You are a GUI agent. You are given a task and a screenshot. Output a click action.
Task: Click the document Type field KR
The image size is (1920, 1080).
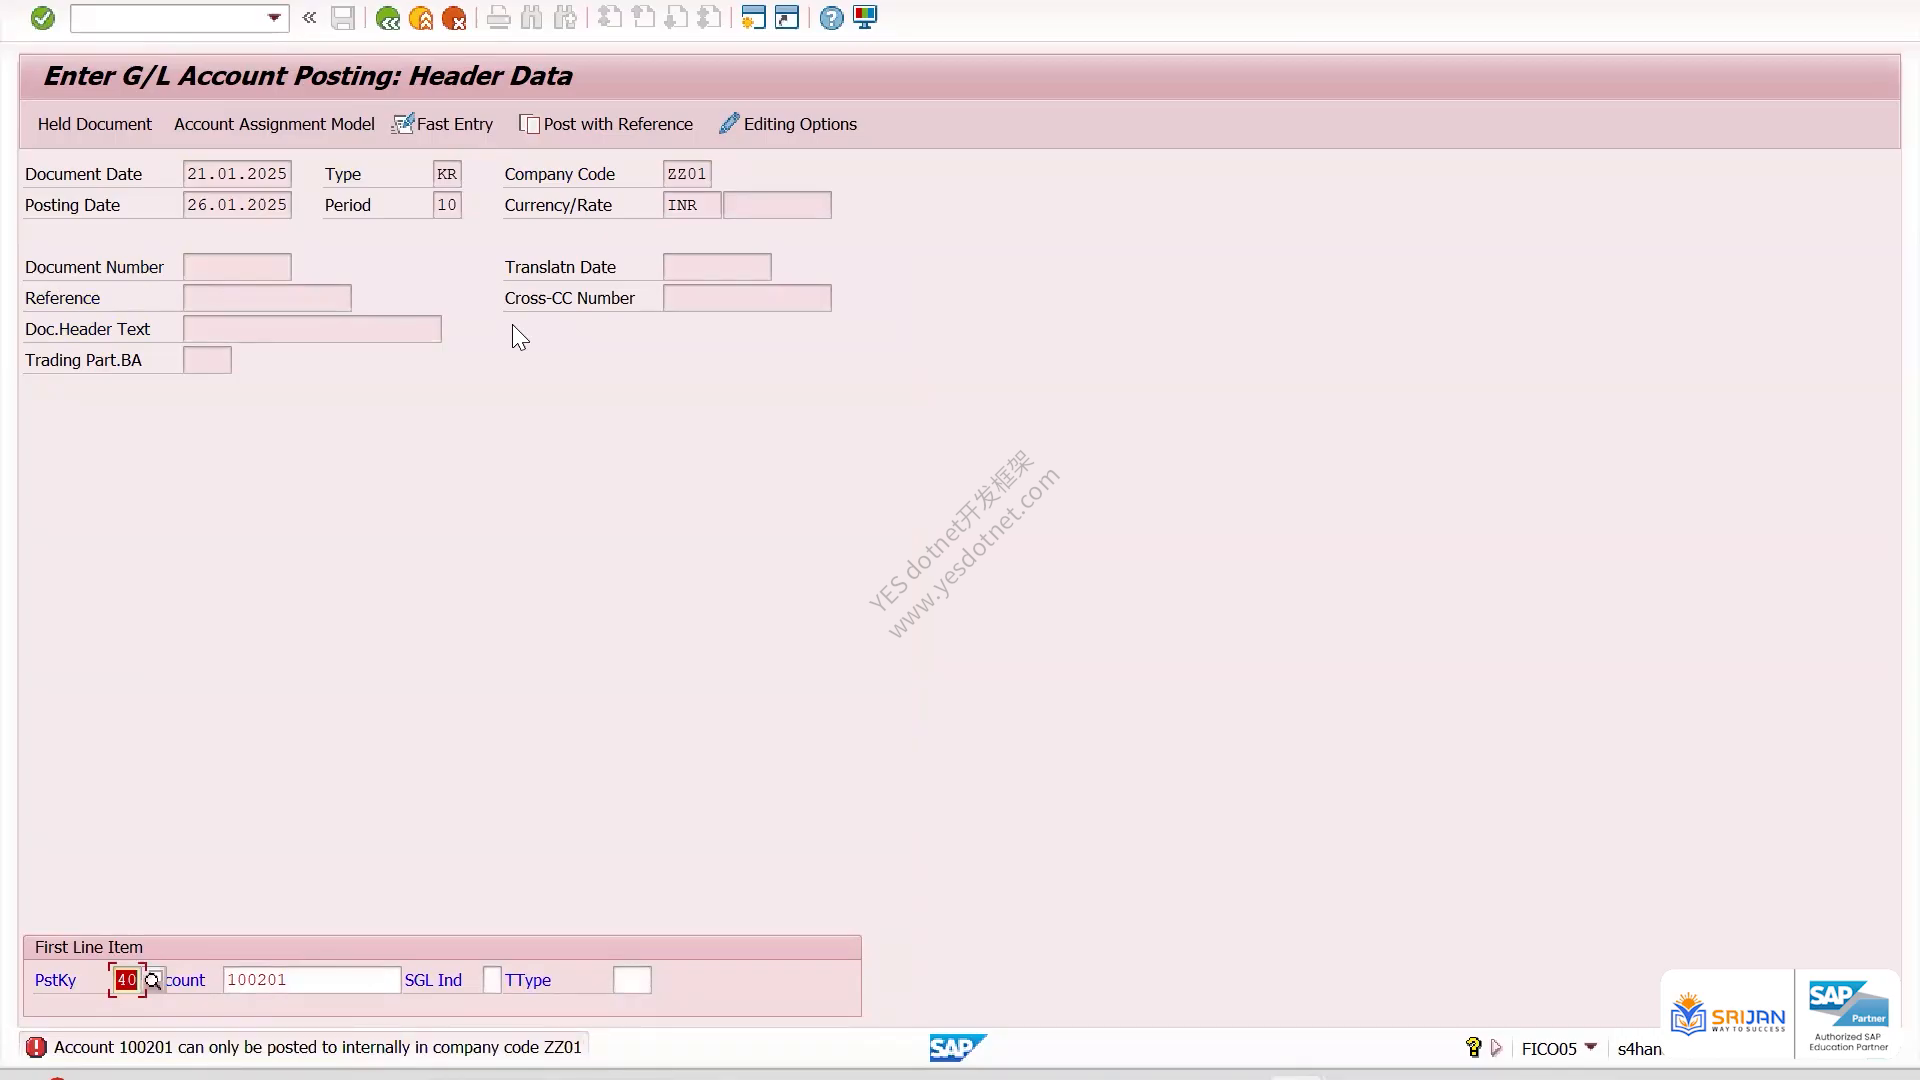coord(447,174)
